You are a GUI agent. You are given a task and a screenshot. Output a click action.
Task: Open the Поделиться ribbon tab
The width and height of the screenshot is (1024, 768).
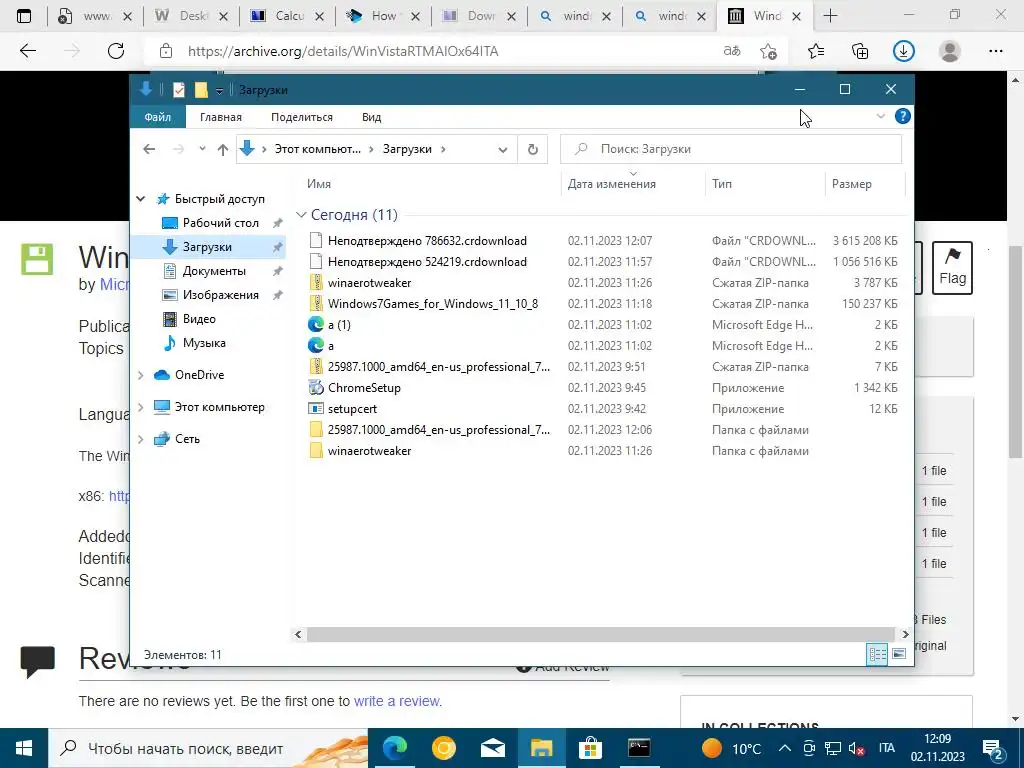tap(302, 117)
